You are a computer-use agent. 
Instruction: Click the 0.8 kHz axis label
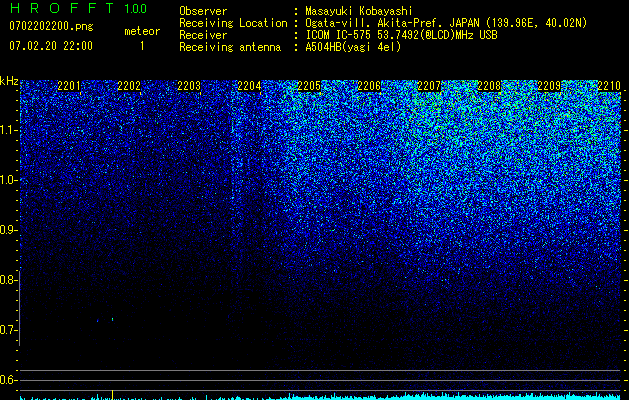coord(9,280)
